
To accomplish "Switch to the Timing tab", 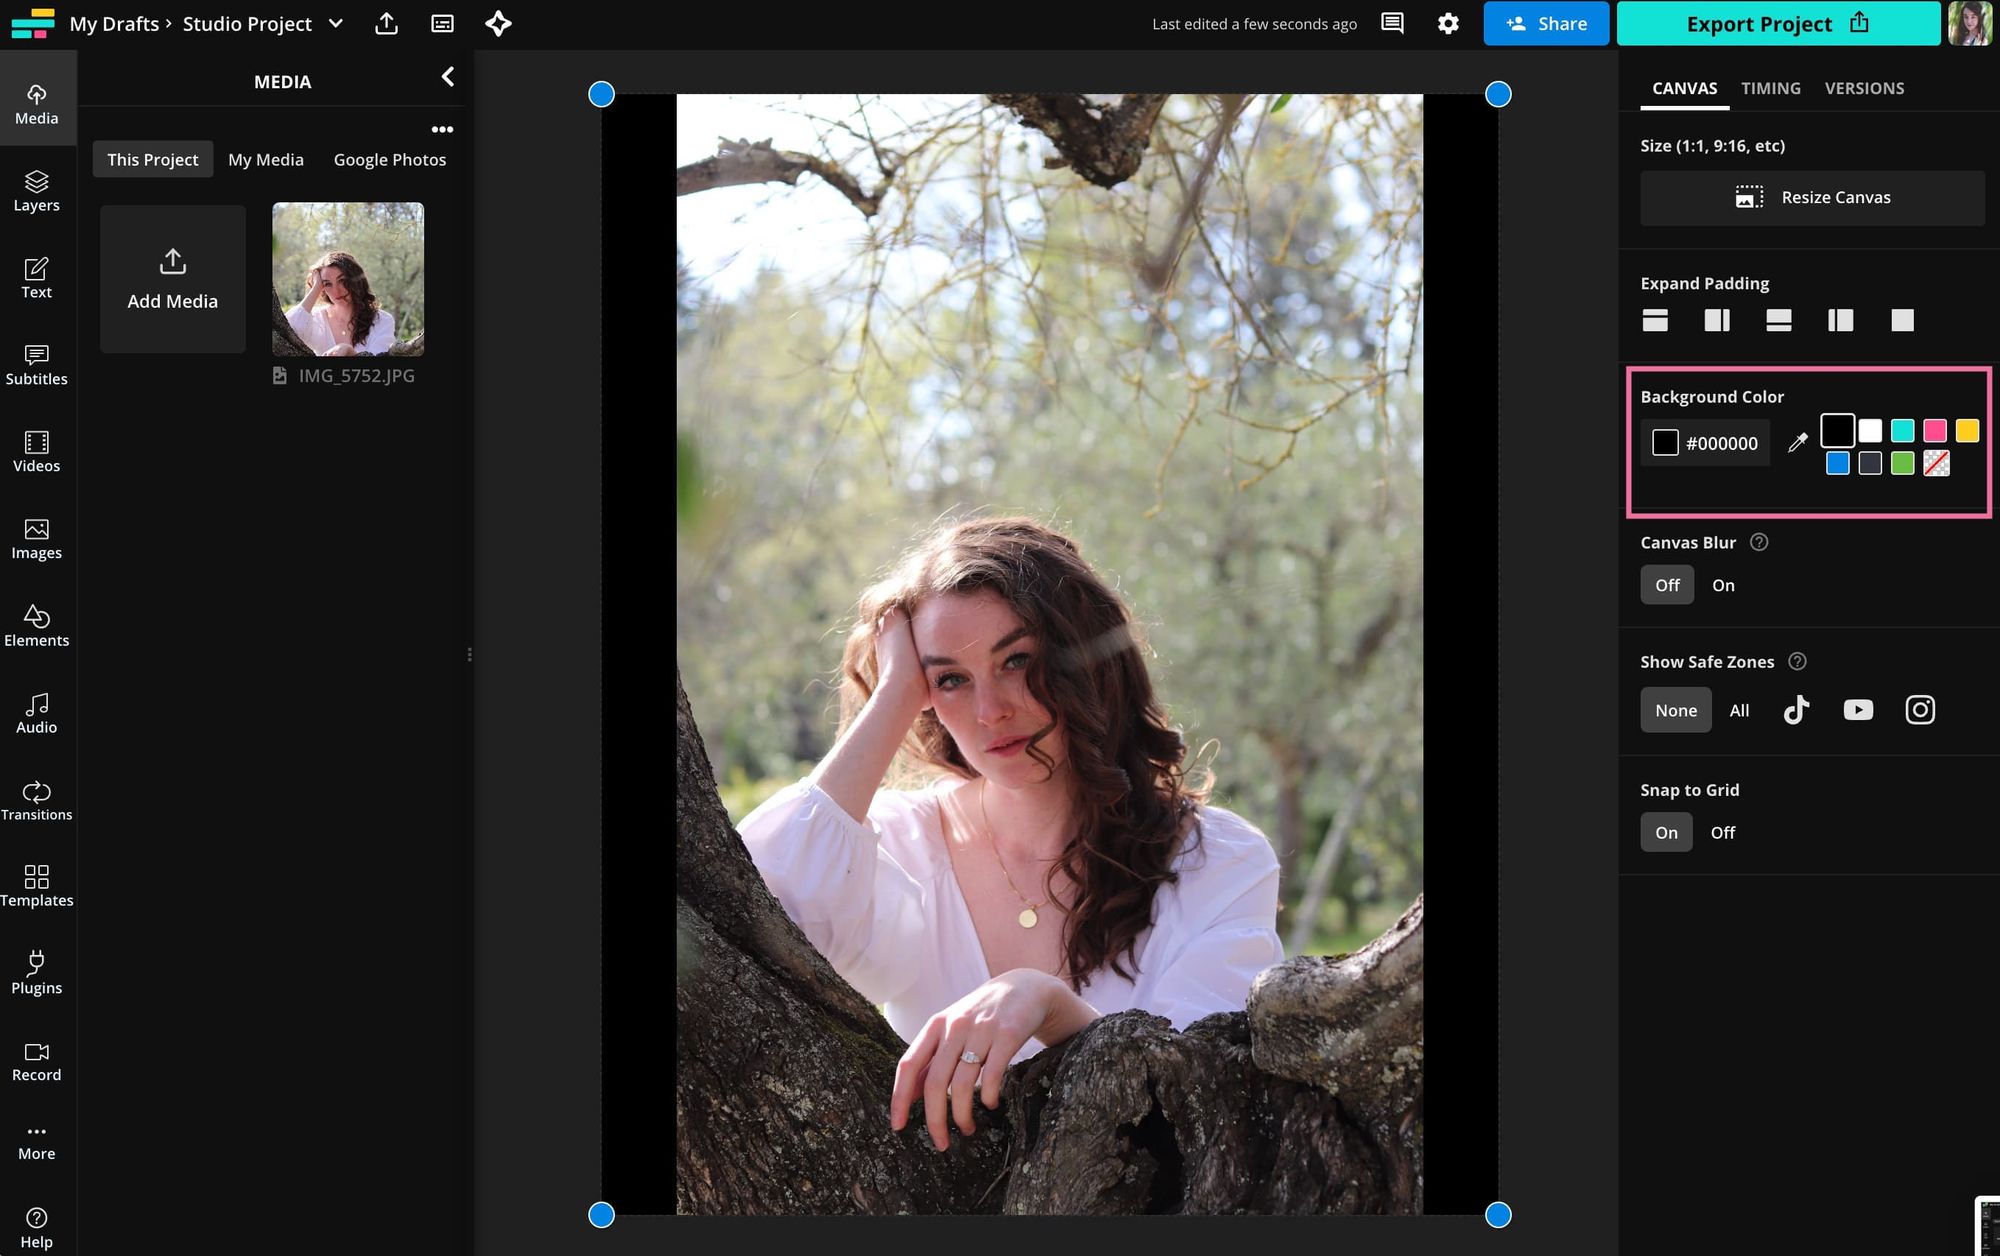I will pos(1770,88).
